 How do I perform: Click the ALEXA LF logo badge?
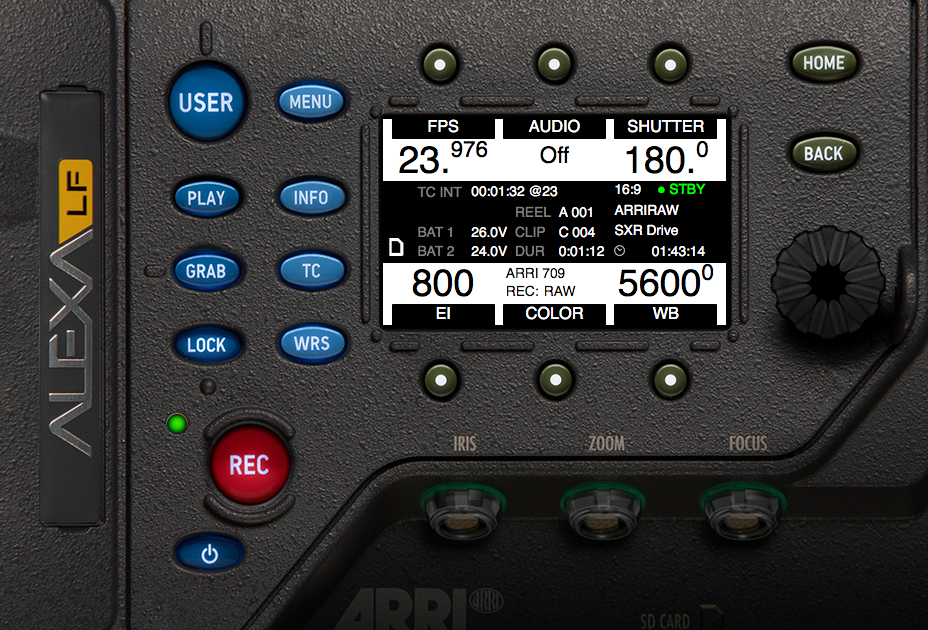(x=70, y=307)
